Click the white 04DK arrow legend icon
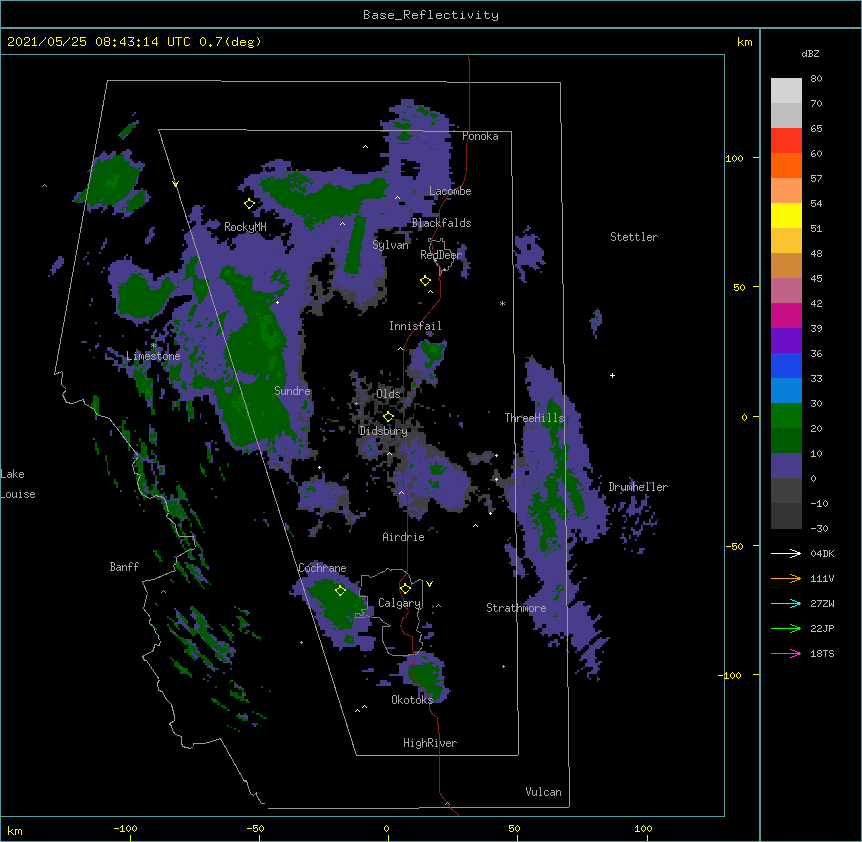Image resolution: width=862 pixels, height=842 pixels. 786,553
